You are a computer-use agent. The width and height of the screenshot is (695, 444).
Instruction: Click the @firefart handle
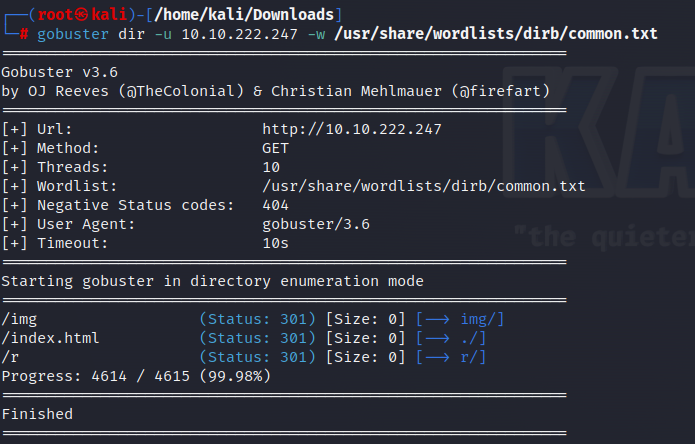pos(503,92)
